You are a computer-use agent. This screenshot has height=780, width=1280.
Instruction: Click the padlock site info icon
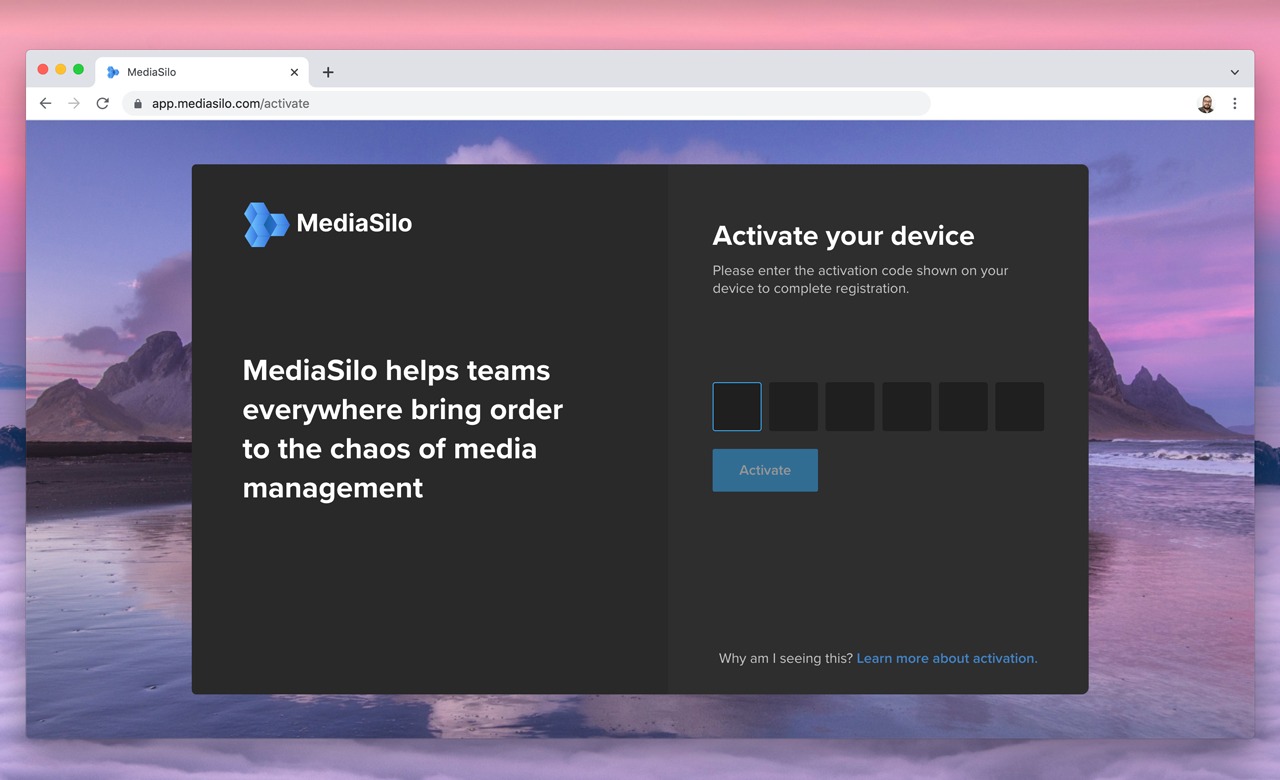[138, 103]
